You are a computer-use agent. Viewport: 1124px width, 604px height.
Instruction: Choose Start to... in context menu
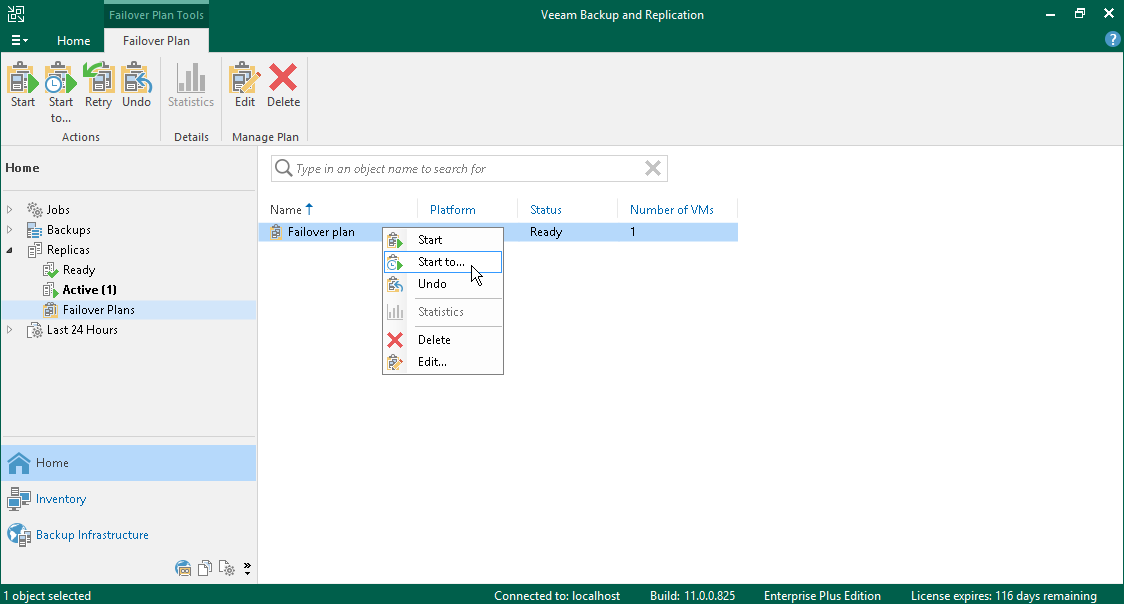tap(443, 262)
